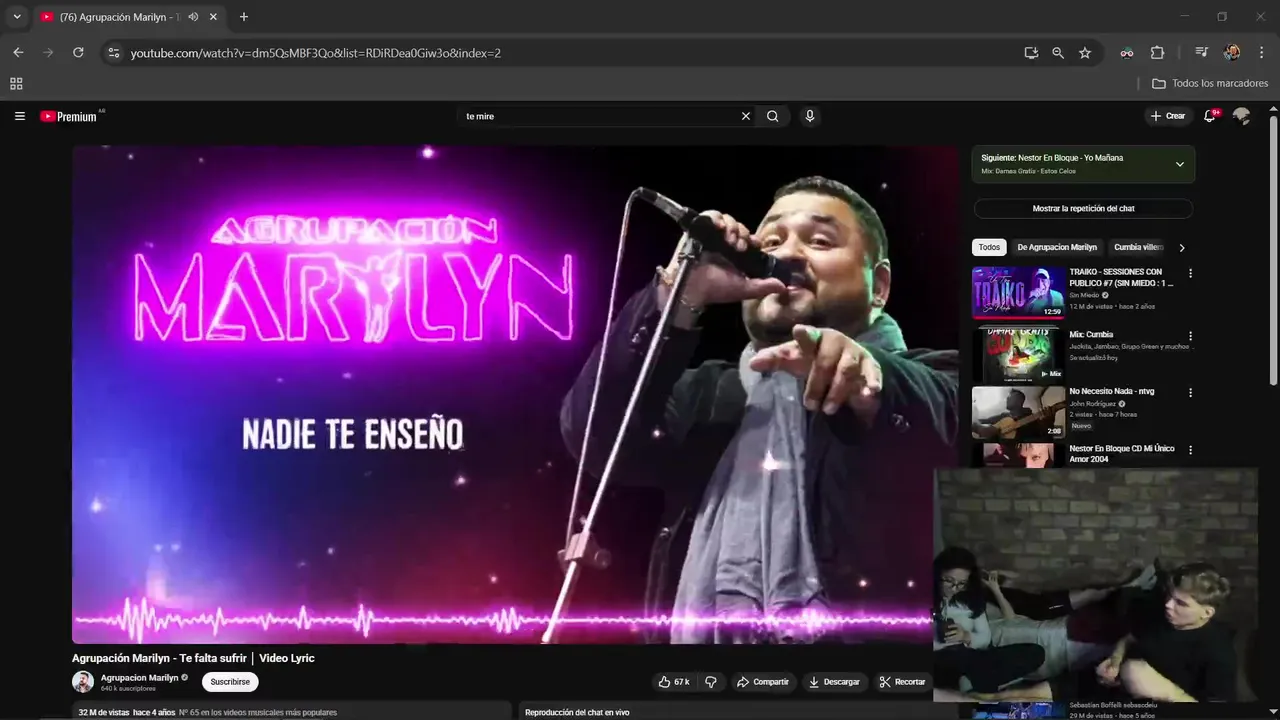Go to YouTube Premium home logo
Screen dimensions: 1280x720
pyautogui.click(x=70, y=116)
